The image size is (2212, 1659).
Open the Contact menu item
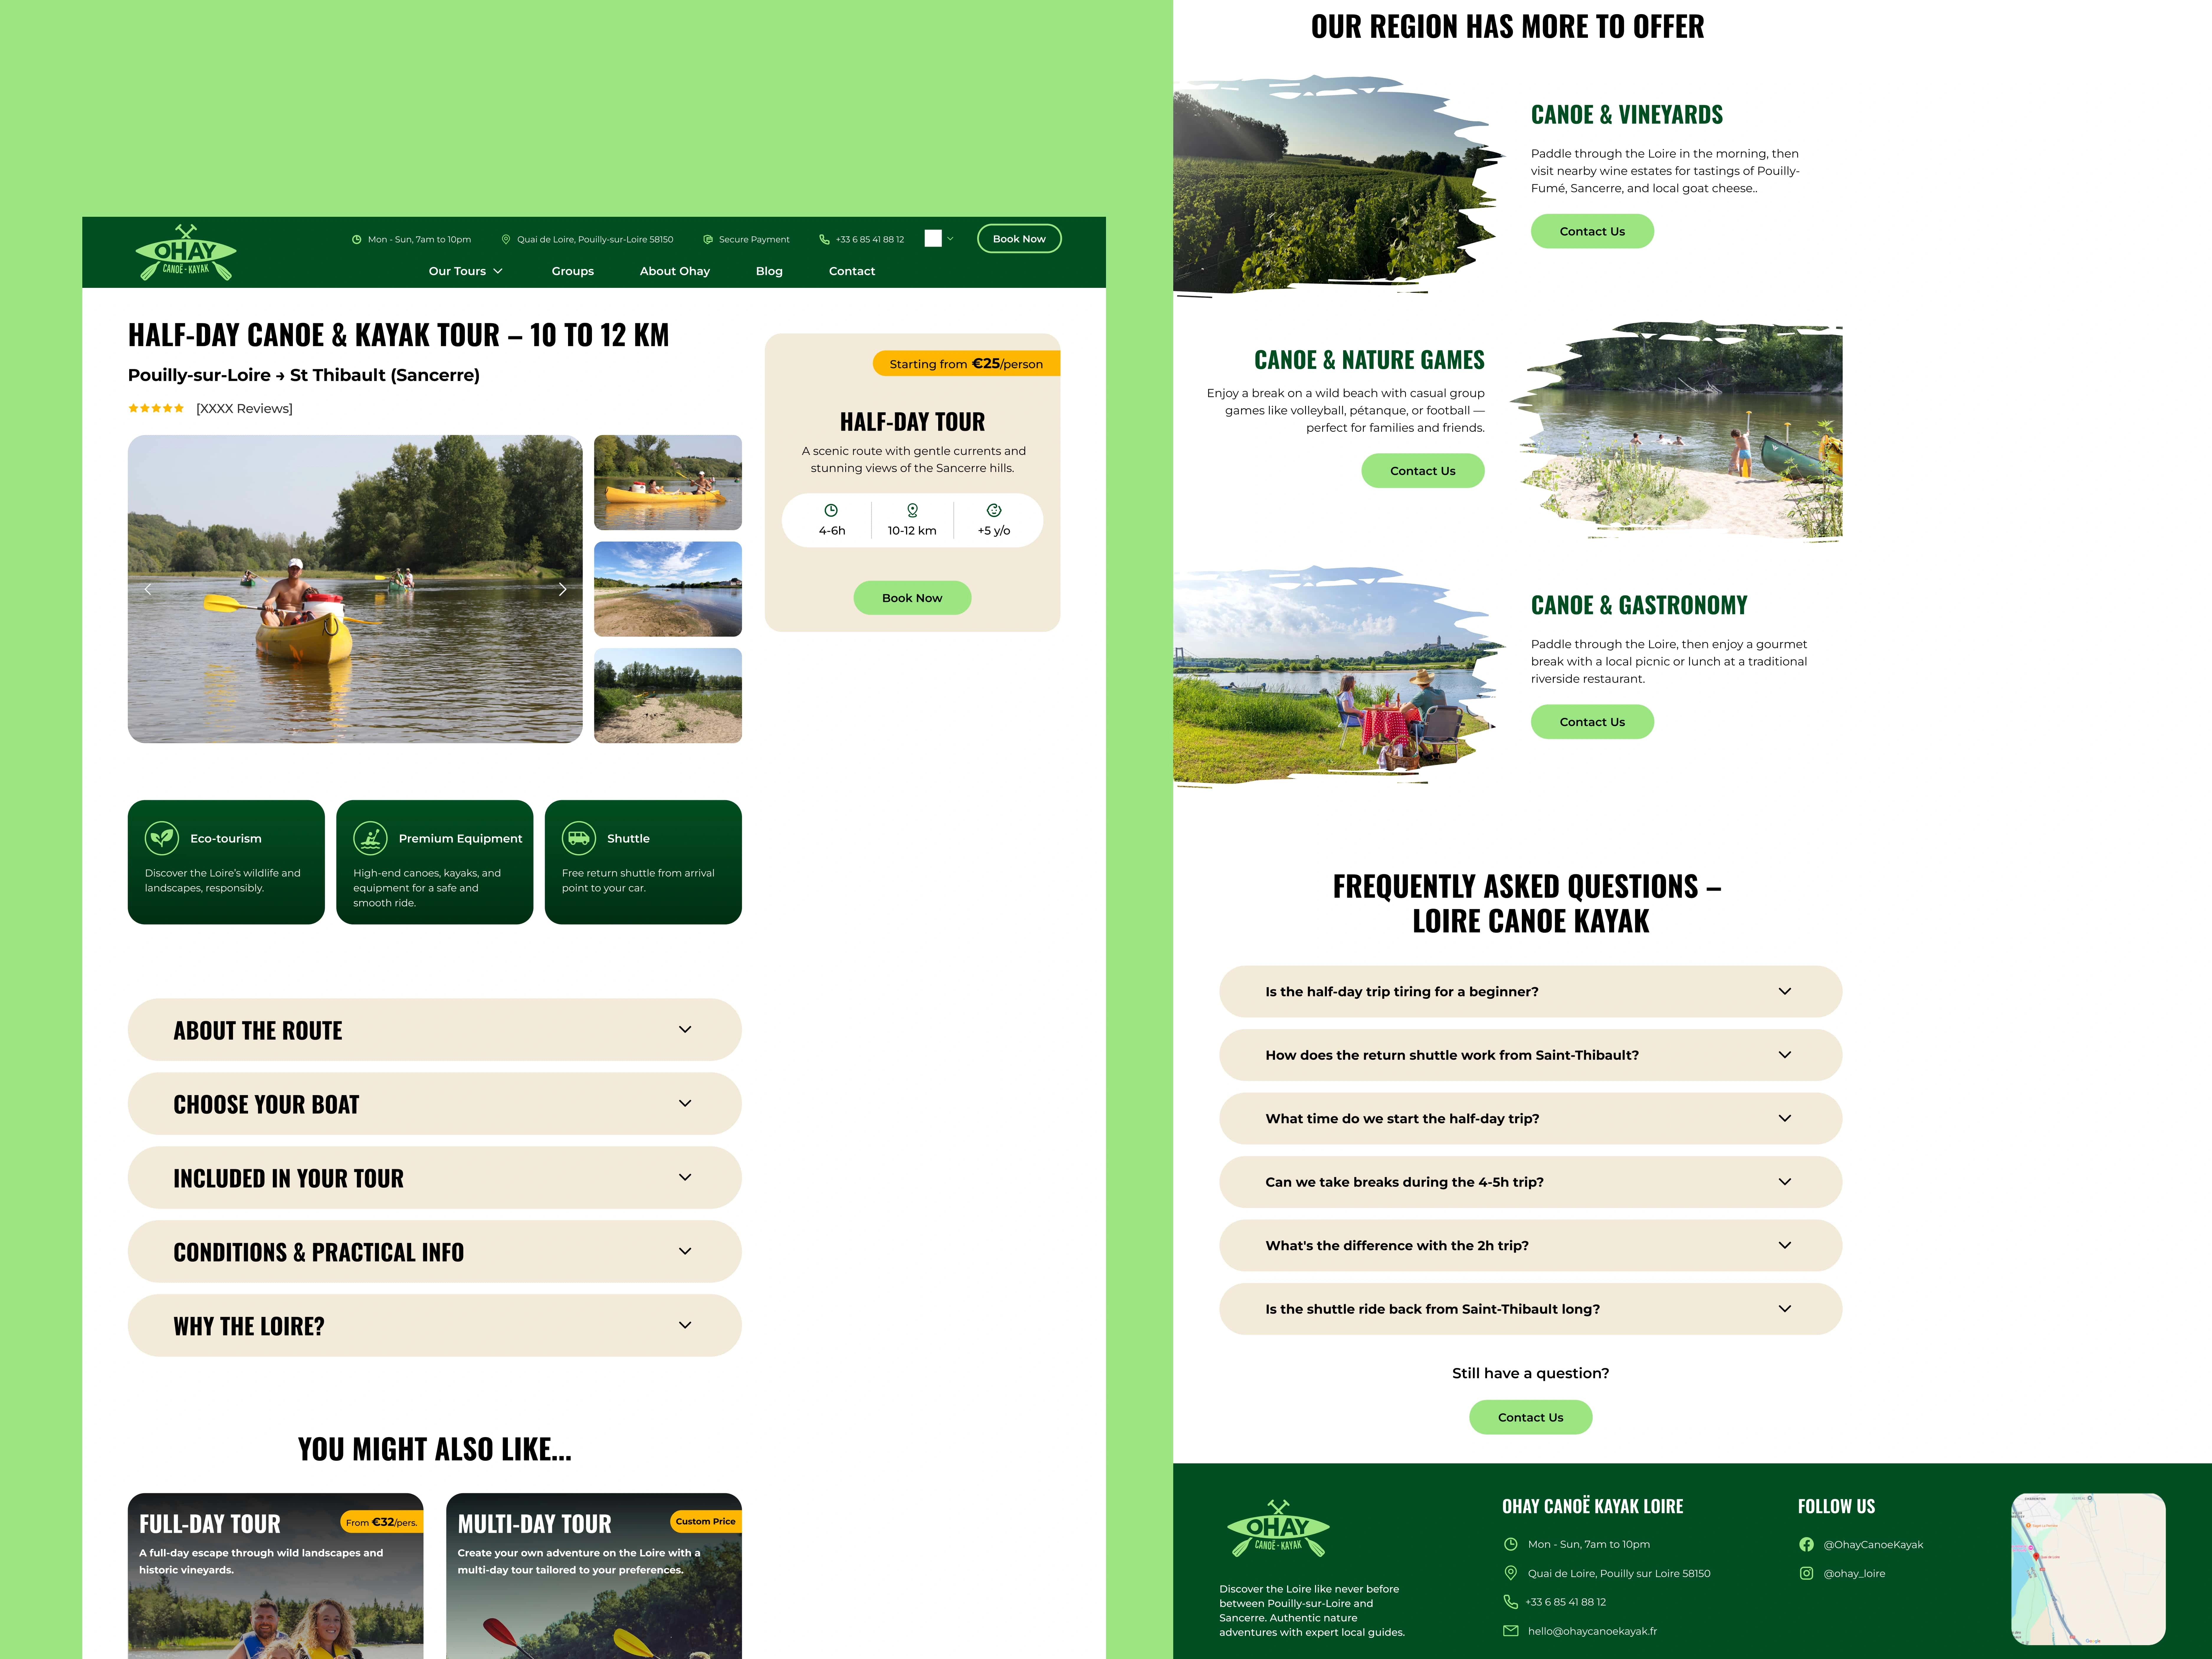tap(852, 271)
